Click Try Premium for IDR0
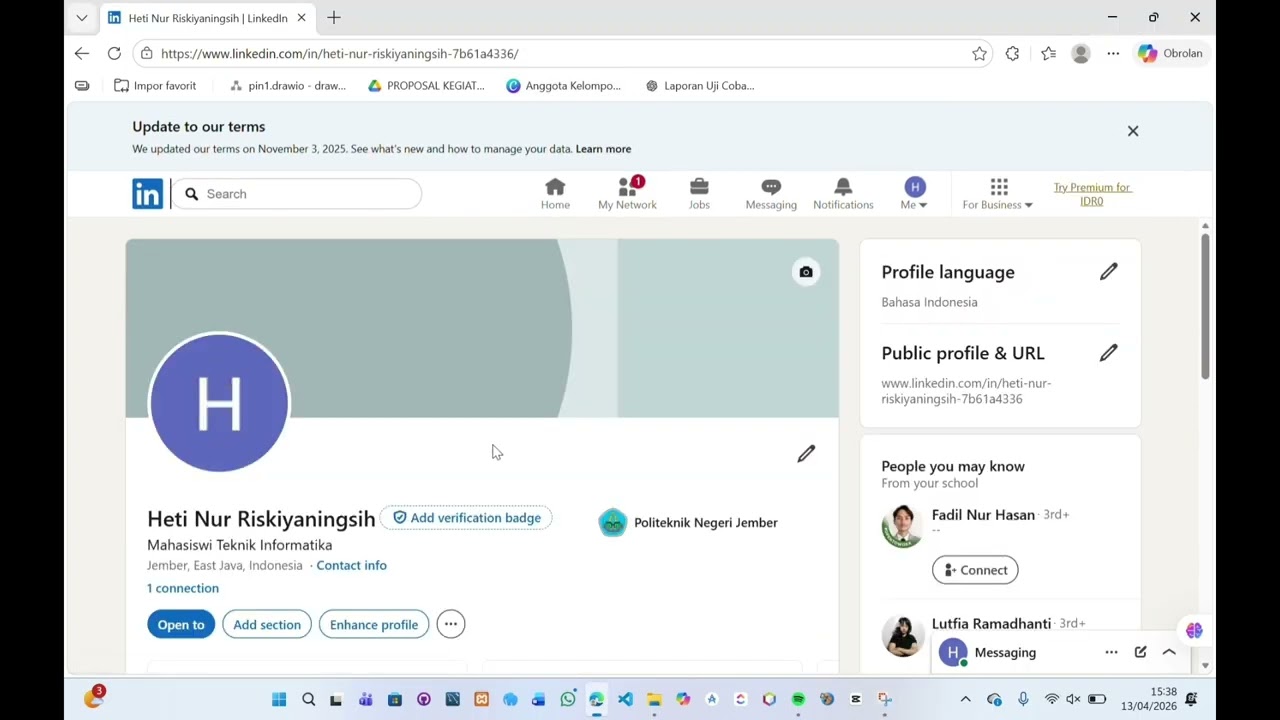The image size is (1280, 720). click(x=1092, y=194)
